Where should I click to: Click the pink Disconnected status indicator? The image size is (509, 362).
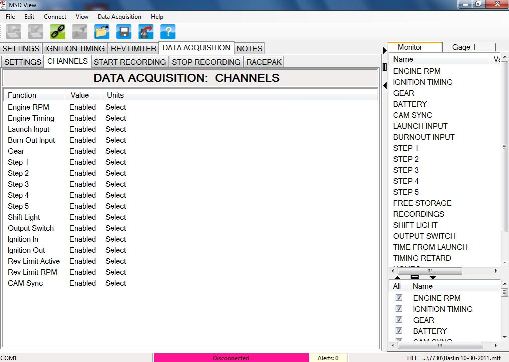coord(231,358)
